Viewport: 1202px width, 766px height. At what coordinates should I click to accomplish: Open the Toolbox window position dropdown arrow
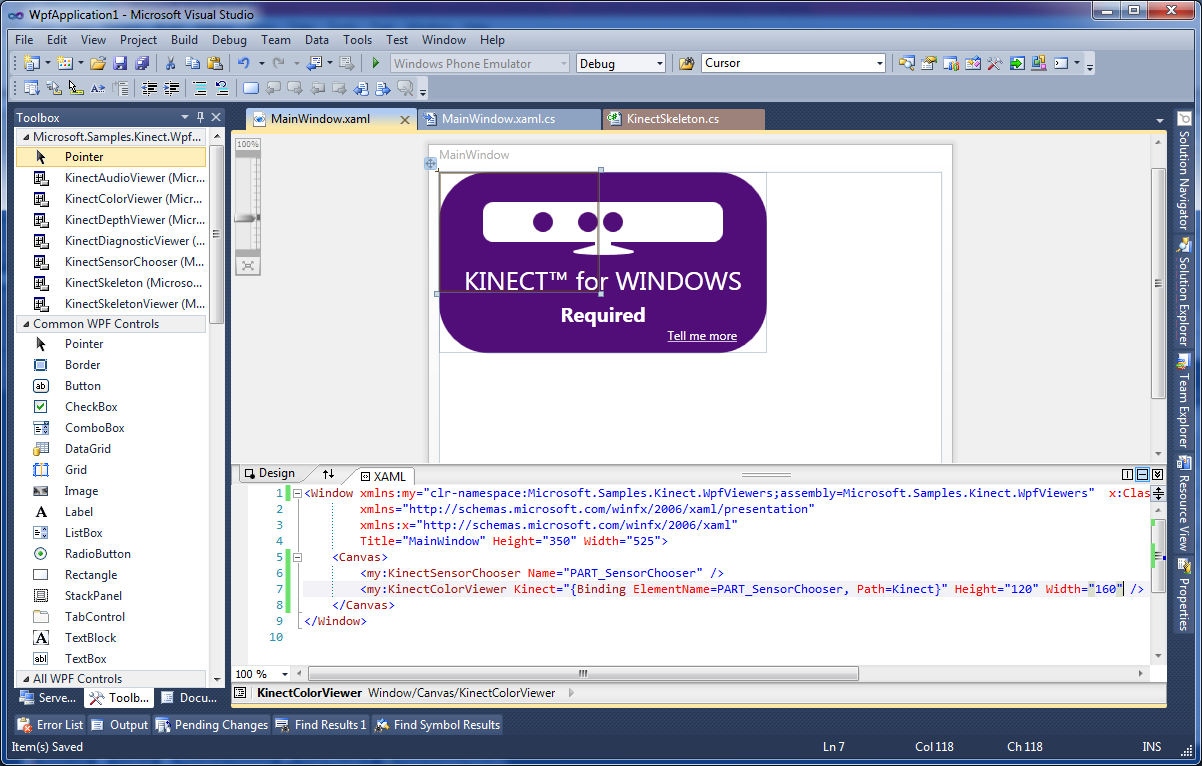[x=185, y=117]
